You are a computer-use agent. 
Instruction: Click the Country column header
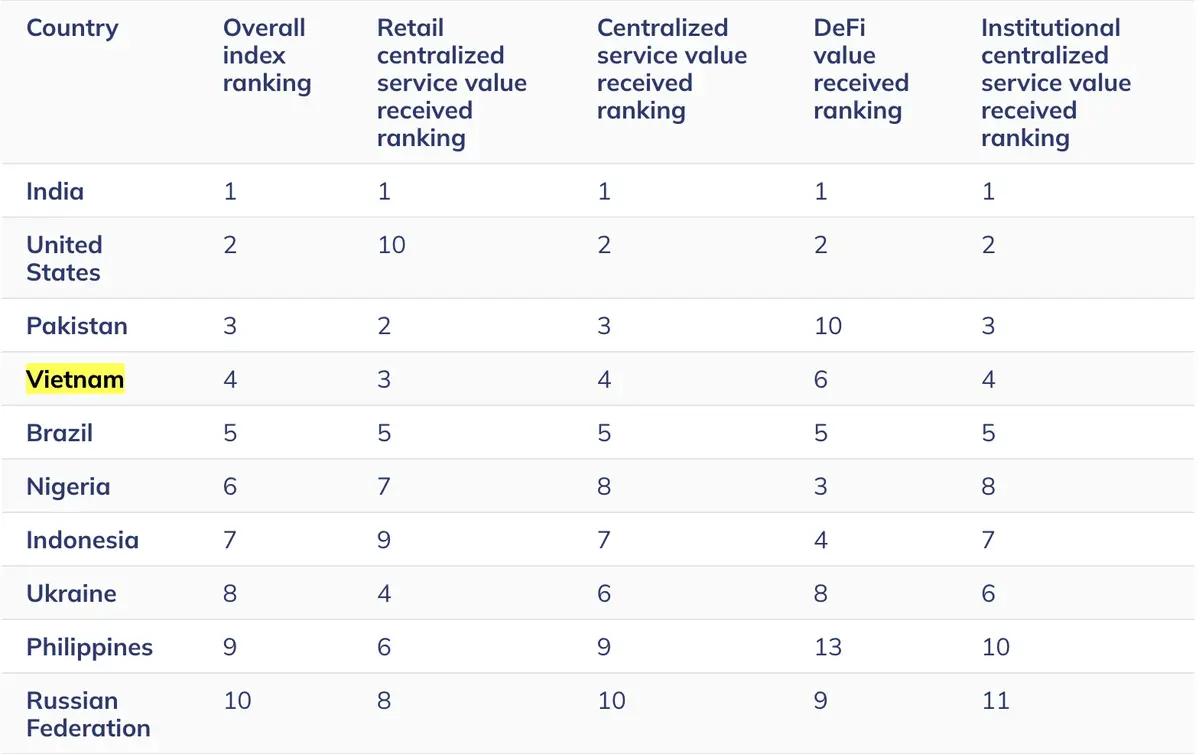[x=72, y=28]
